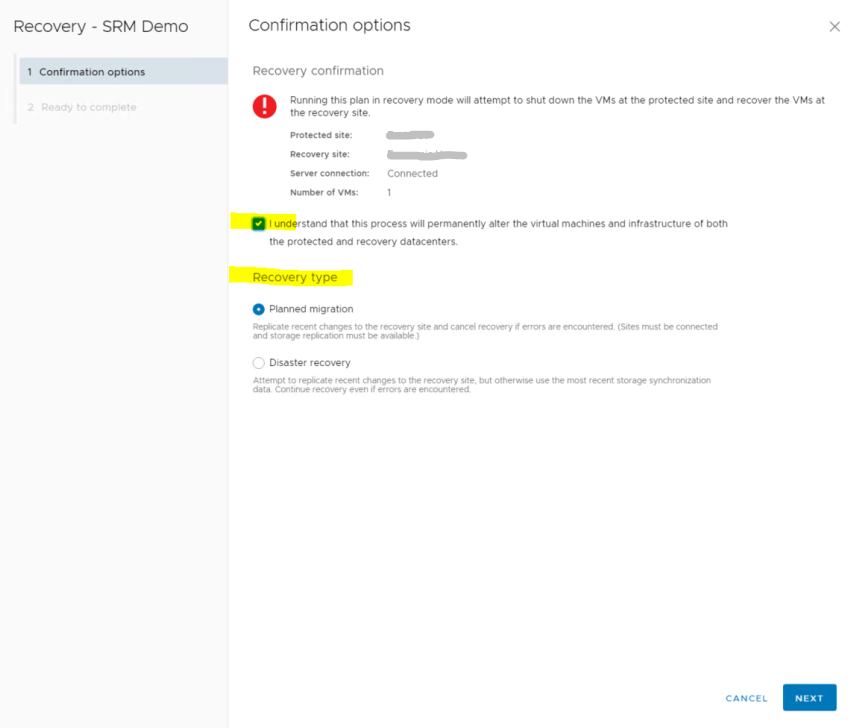Click the Number of VMs value
Screen dimensions: 852x728
tap(389, 192)
